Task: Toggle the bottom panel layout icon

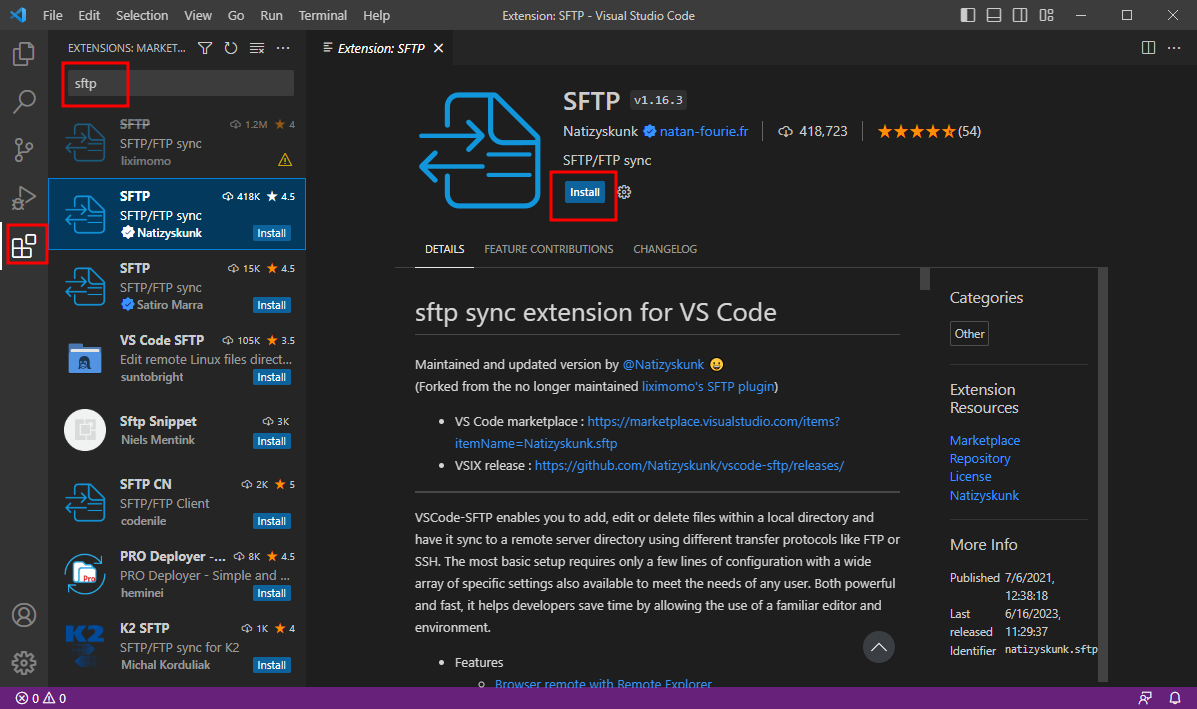Action: (993, 15)
